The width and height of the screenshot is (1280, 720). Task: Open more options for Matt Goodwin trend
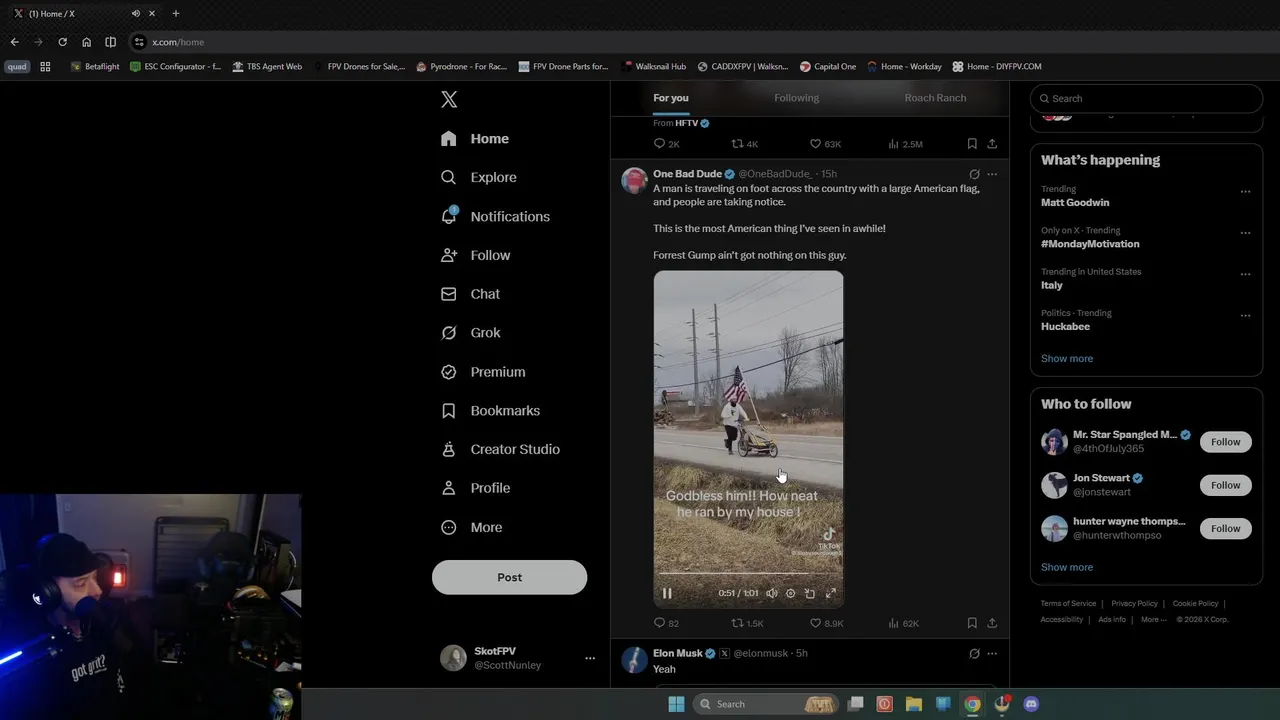[x=1245, y=191]
